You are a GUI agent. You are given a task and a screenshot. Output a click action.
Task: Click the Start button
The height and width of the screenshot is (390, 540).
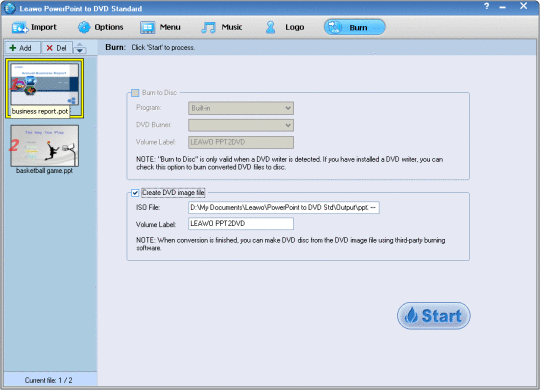[x=434, y=316]
